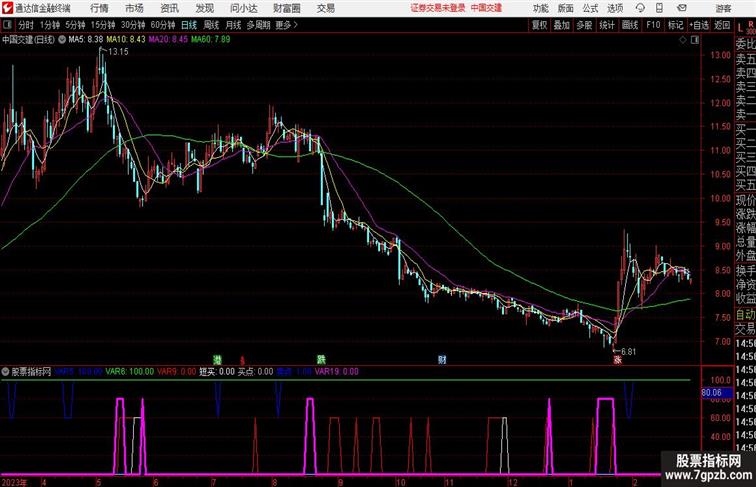Screen dimensions: 756x487
Task: Click the 画线 drawing button
Action: point(630,25)
